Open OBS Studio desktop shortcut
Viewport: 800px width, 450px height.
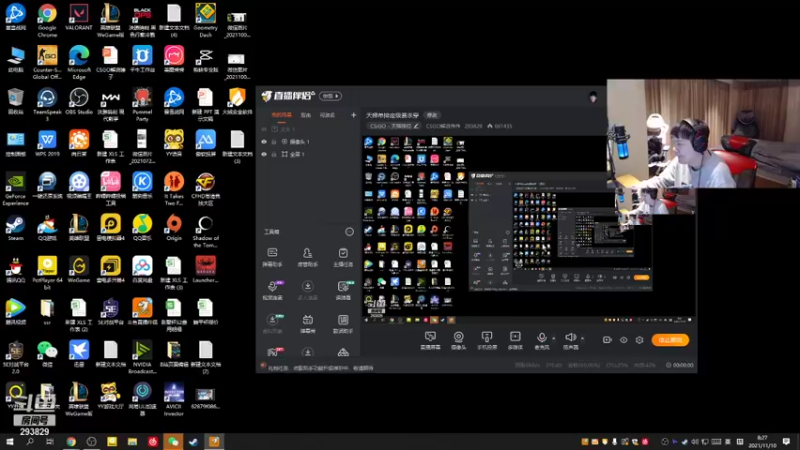click(79, 101)
